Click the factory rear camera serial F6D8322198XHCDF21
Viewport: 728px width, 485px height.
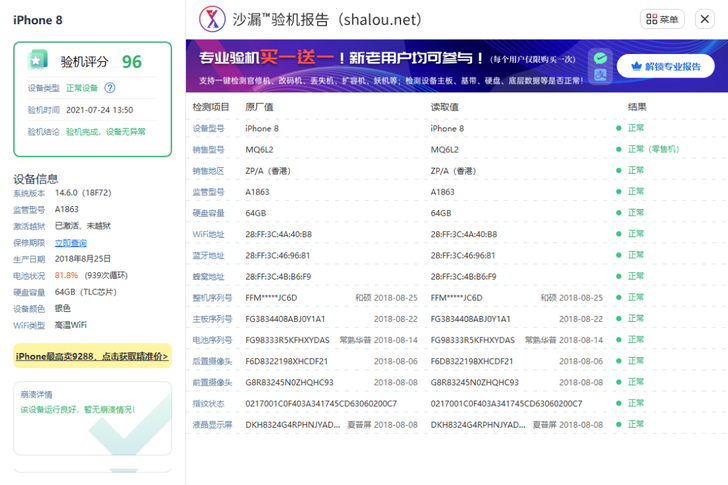click(x=286, y=361)
